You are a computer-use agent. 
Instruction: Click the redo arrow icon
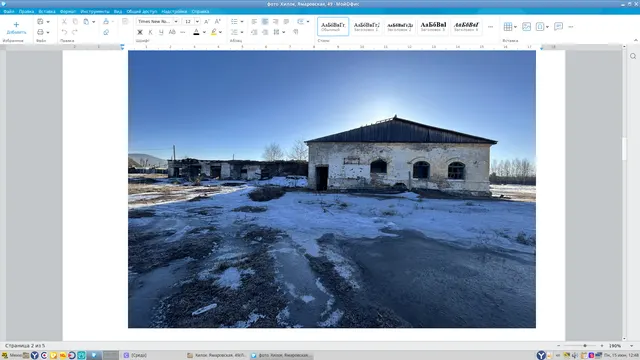click(75, 32)
